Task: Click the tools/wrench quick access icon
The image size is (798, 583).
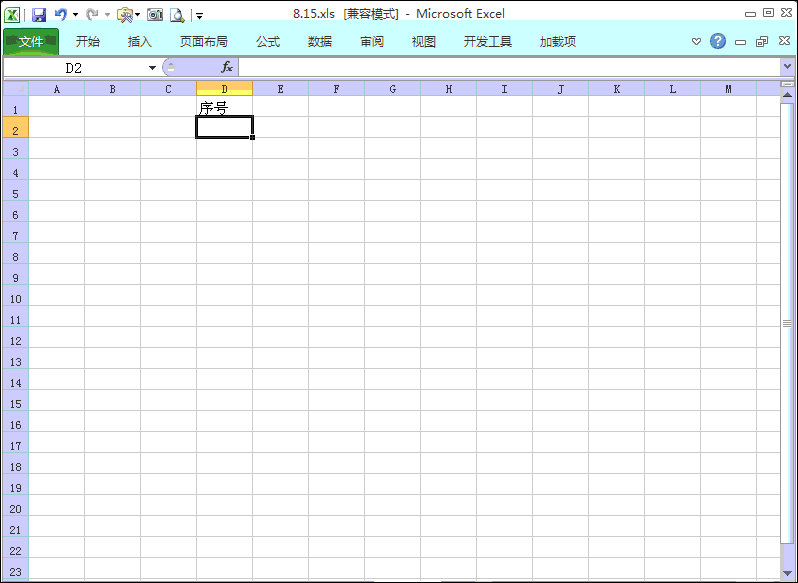Action: click(124, 15)
